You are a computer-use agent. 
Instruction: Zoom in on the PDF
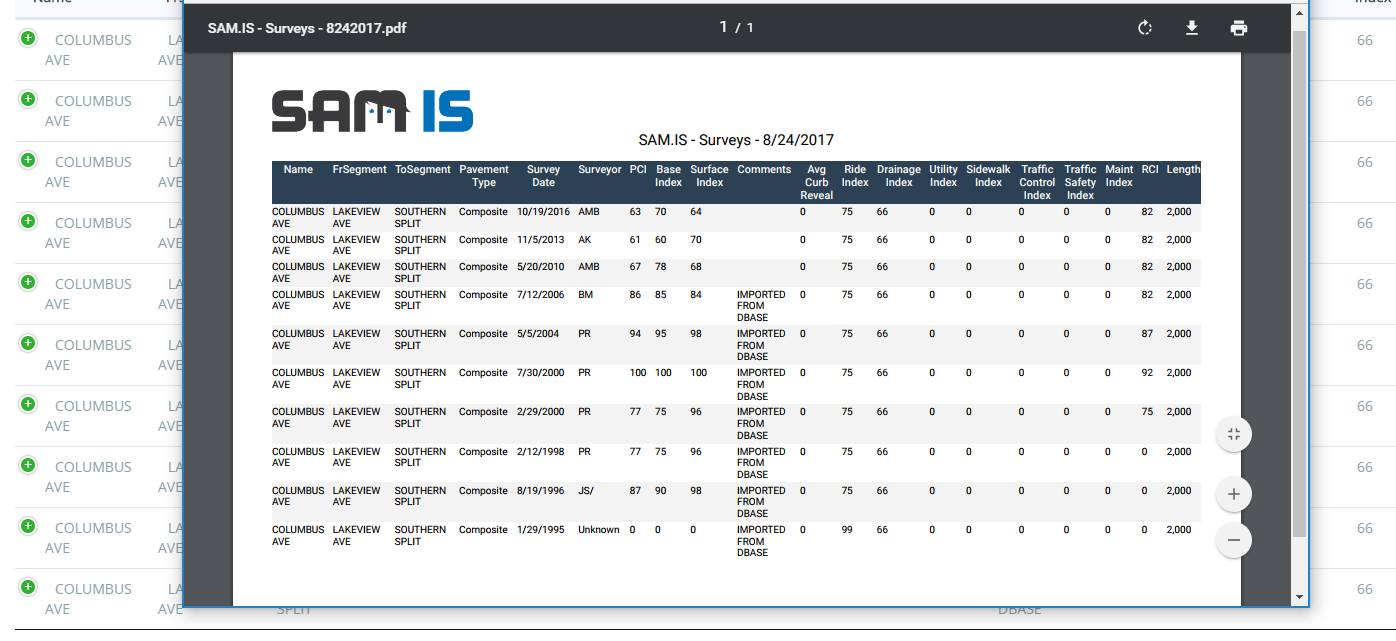coord(1233,494)
